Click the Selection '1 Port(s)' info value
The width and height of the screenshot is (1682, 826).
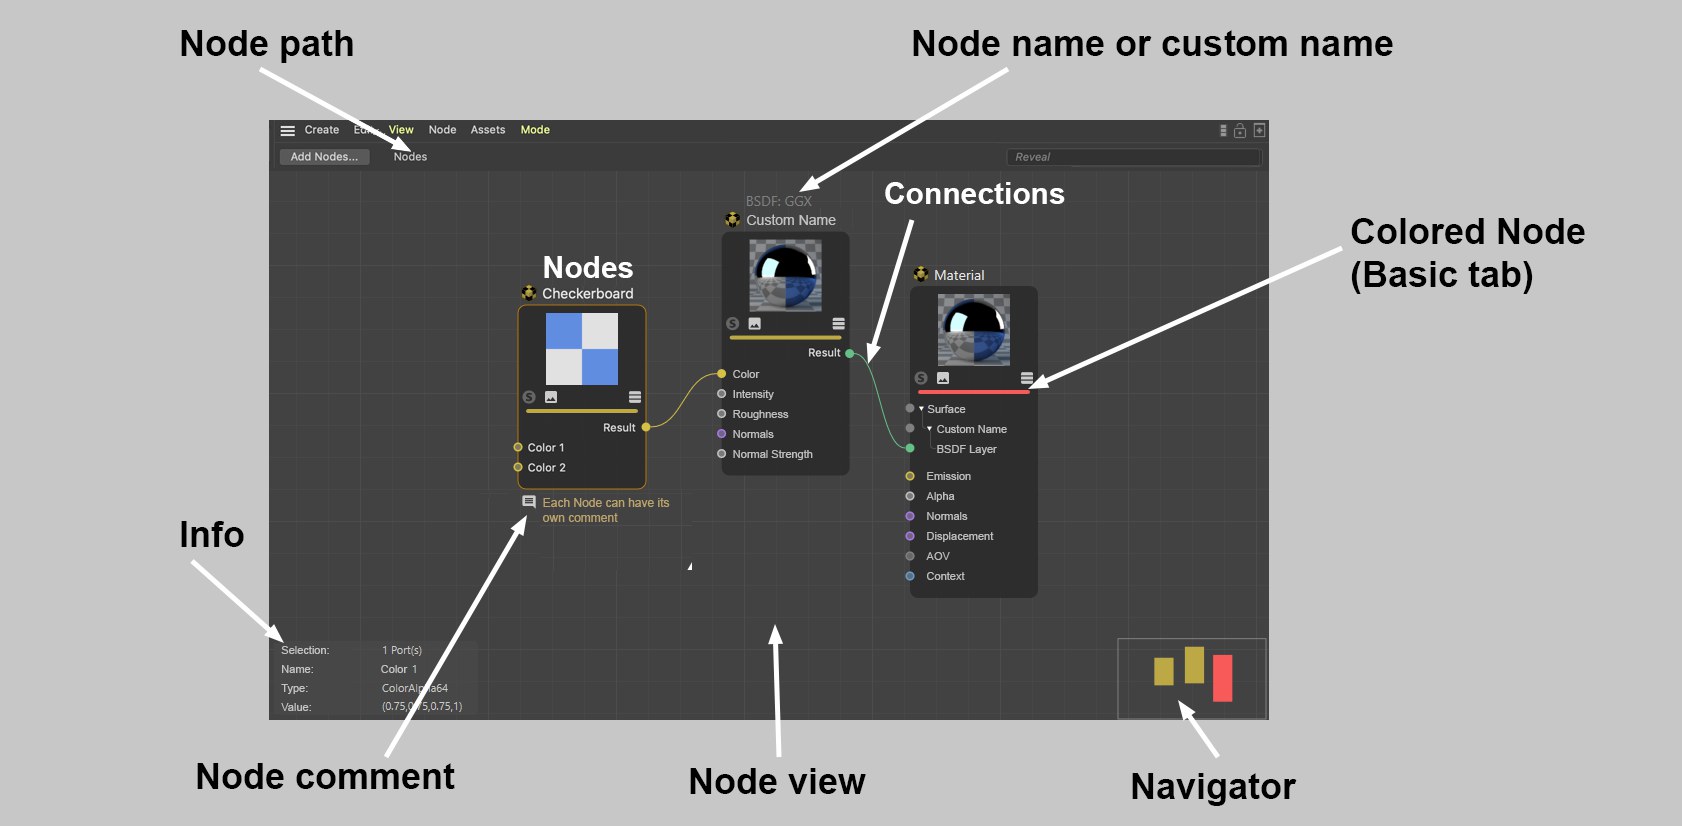402,650
